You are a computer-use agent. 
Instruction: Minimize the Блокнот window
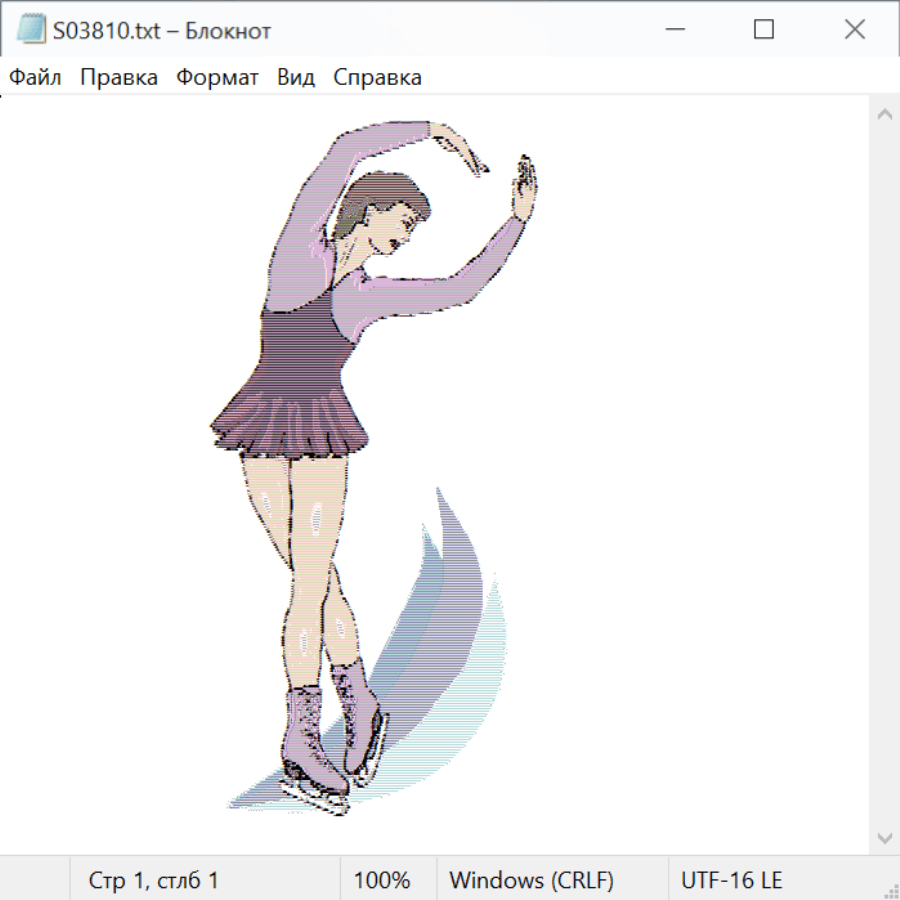674,30
